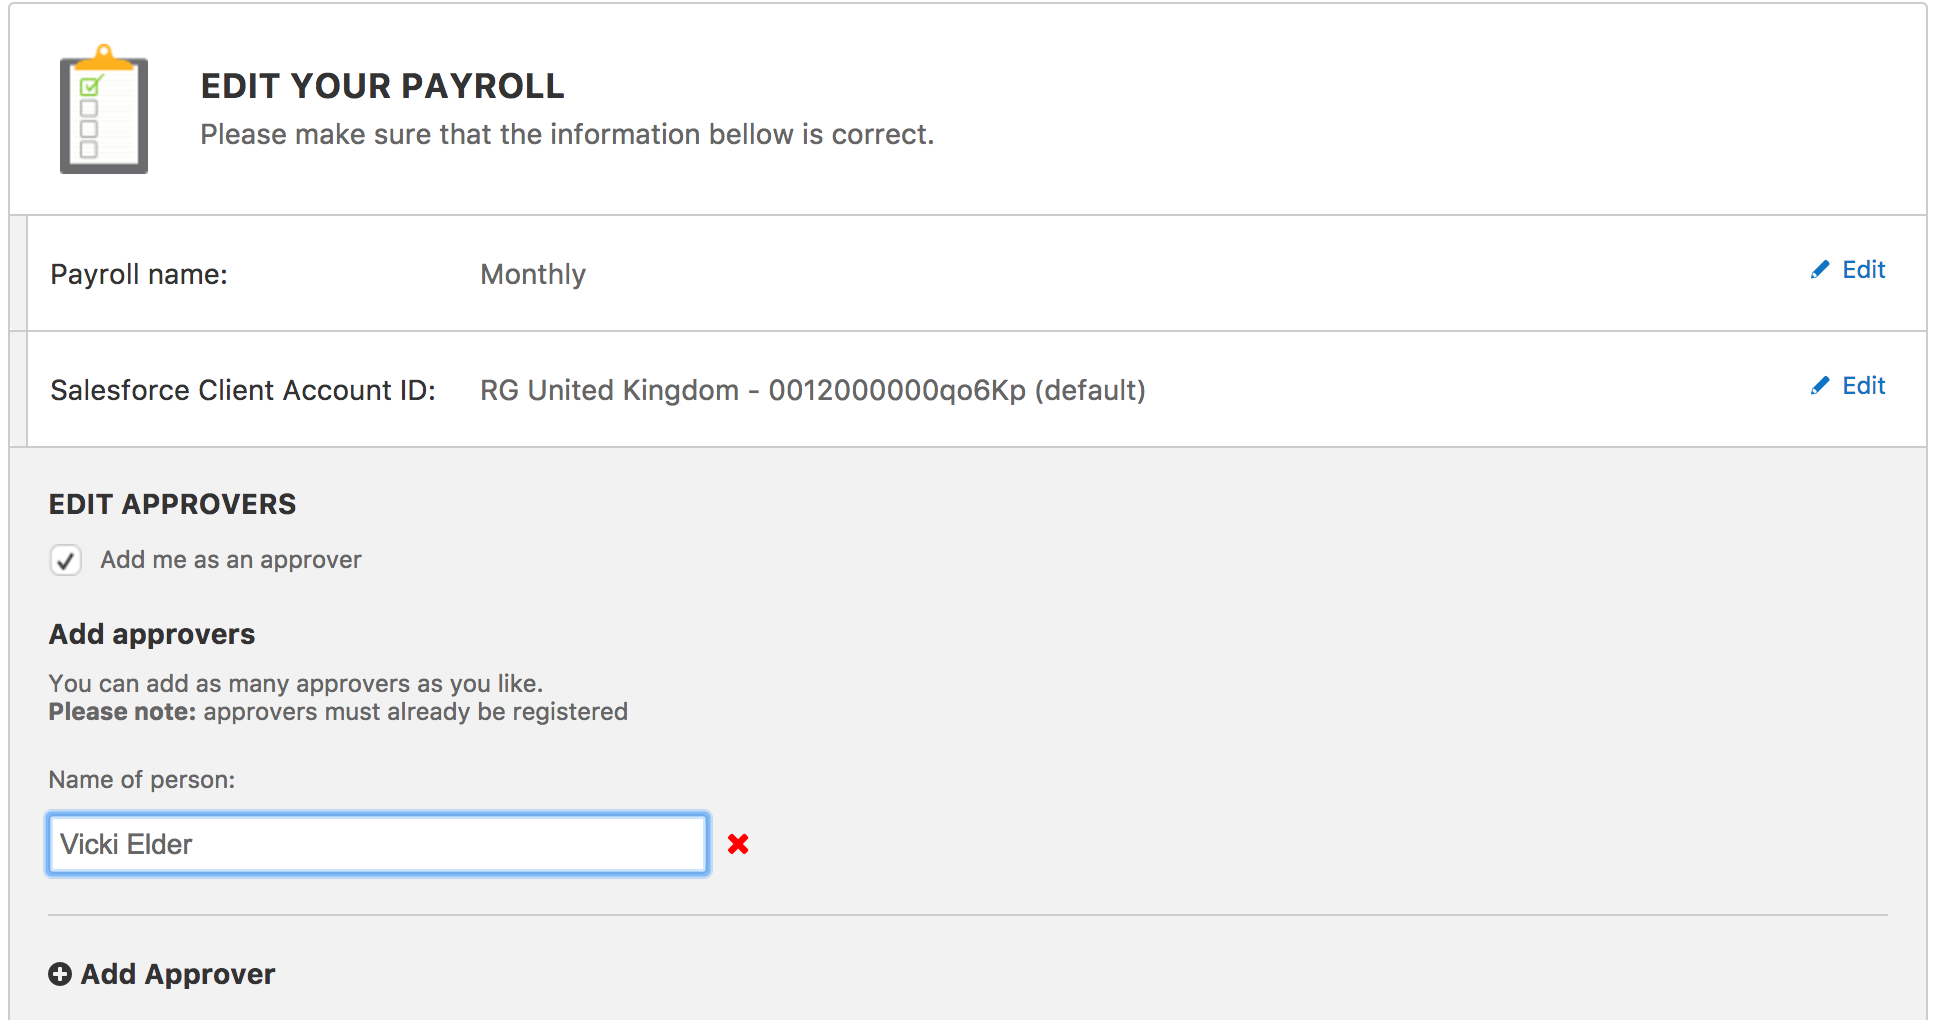This screenshot has width=1936, height=1020.
Task: Open Edit link for Salesforce Client Account ID
Action: (1863, 386)
